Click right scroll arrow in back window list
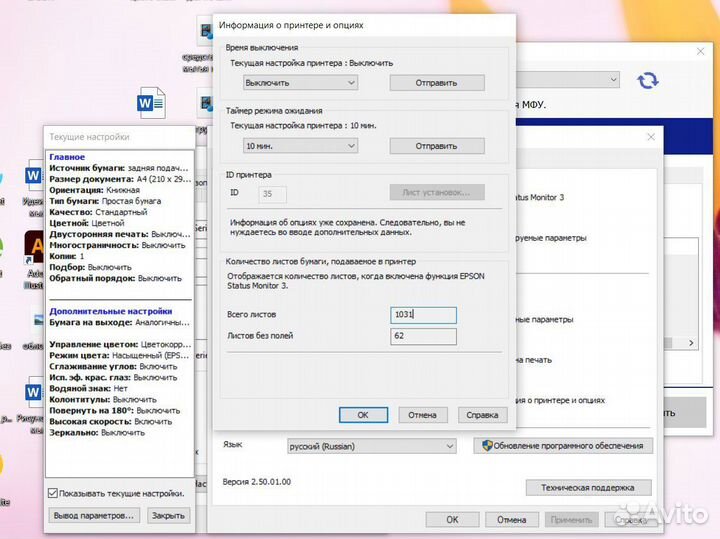720x539 pixels. pyautogui.click(x=691, y=343)
